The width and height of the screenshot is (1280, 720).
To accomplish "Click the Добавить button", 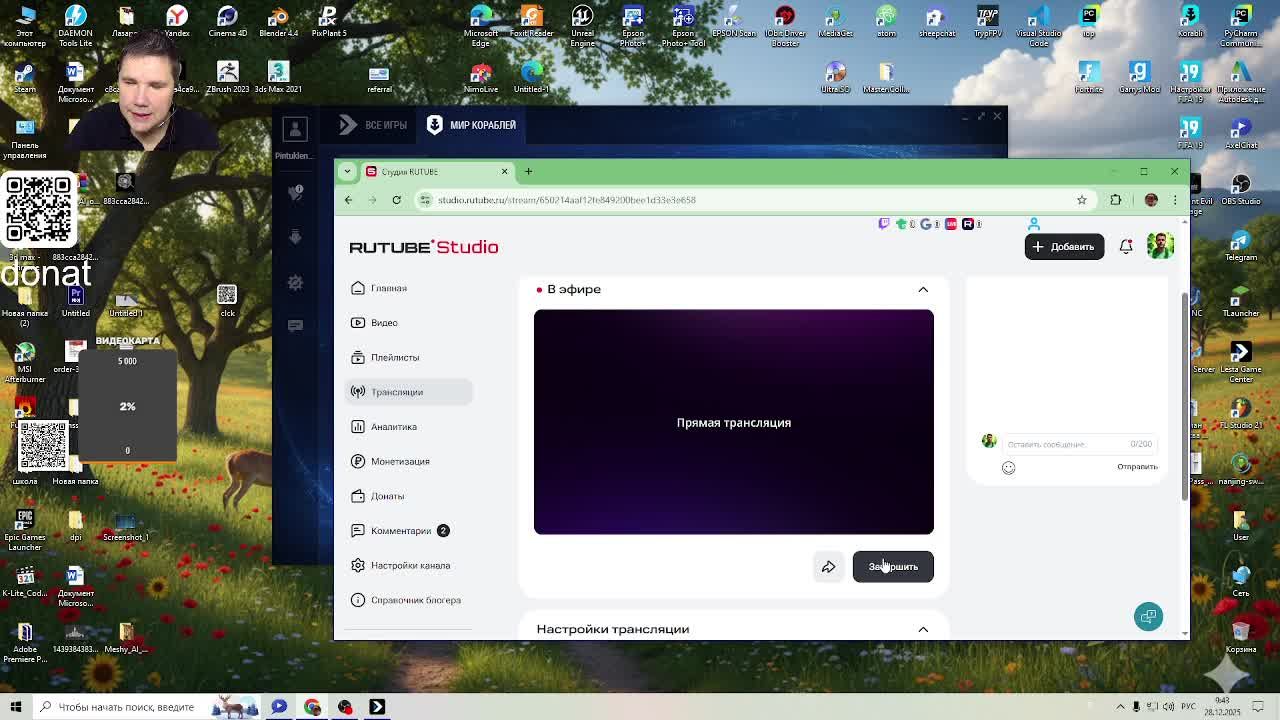I will coord(1064,246).
